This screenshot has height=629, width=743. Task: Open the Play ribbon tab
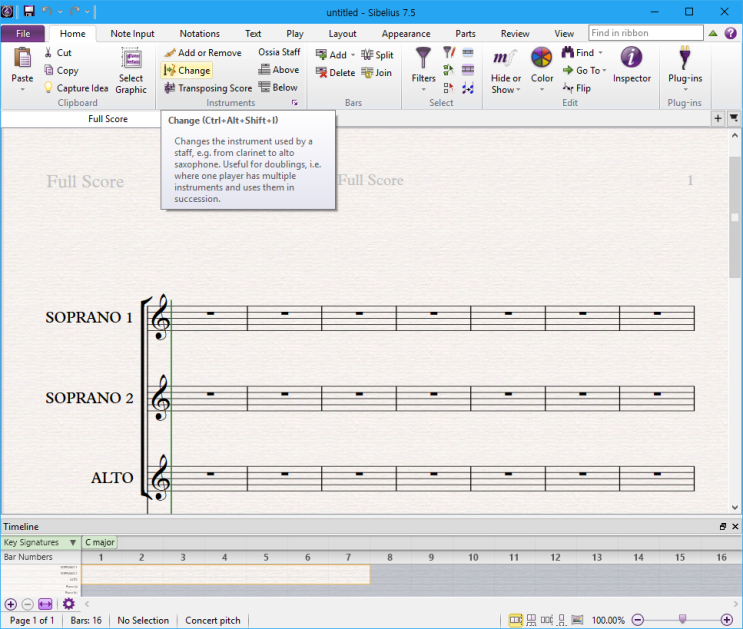click(x=295, y=34)
